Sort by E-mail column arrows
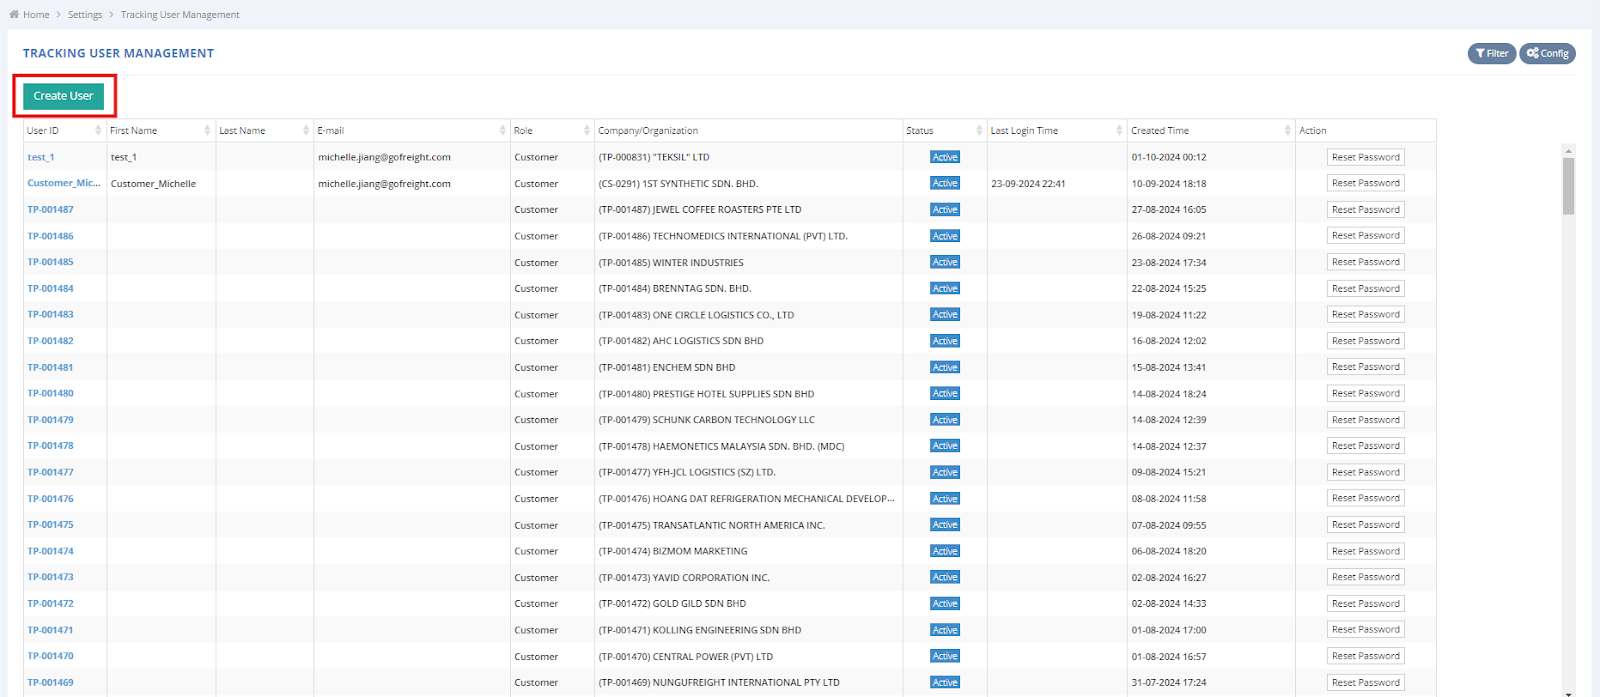Image resolution: width=1600 pixels, height=697 pixels. 502,131
